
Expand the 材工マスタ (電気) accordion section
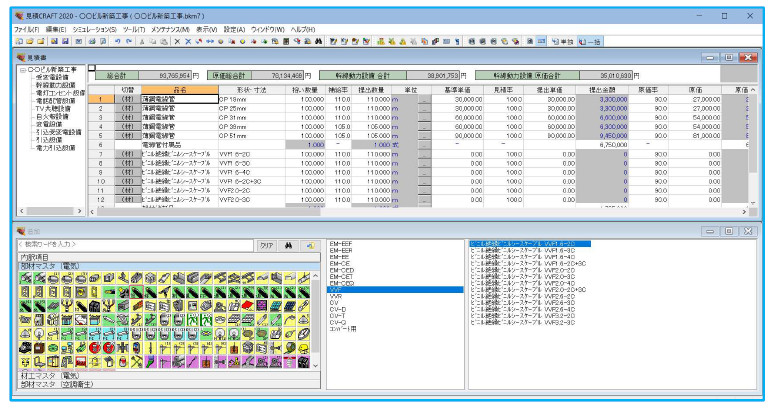click(169, 376)
